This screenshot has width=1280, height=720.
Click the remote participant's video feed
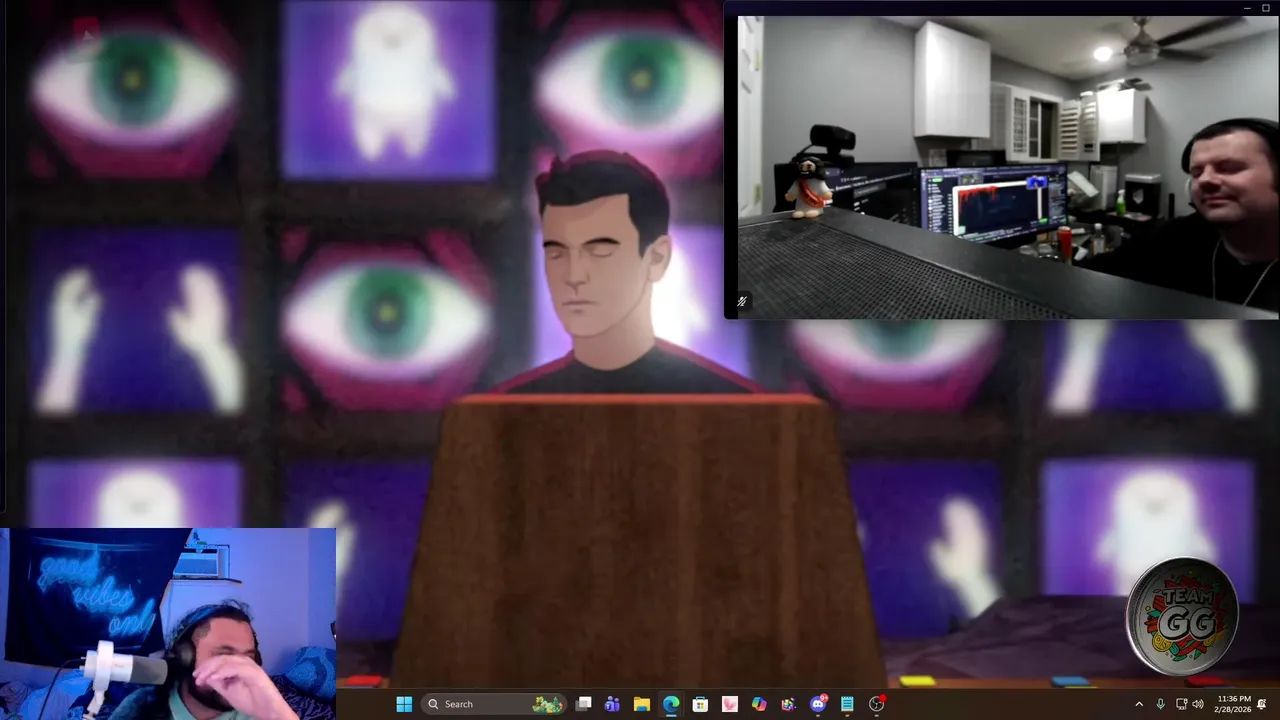pyautogui.click(x=1008, y=167)
